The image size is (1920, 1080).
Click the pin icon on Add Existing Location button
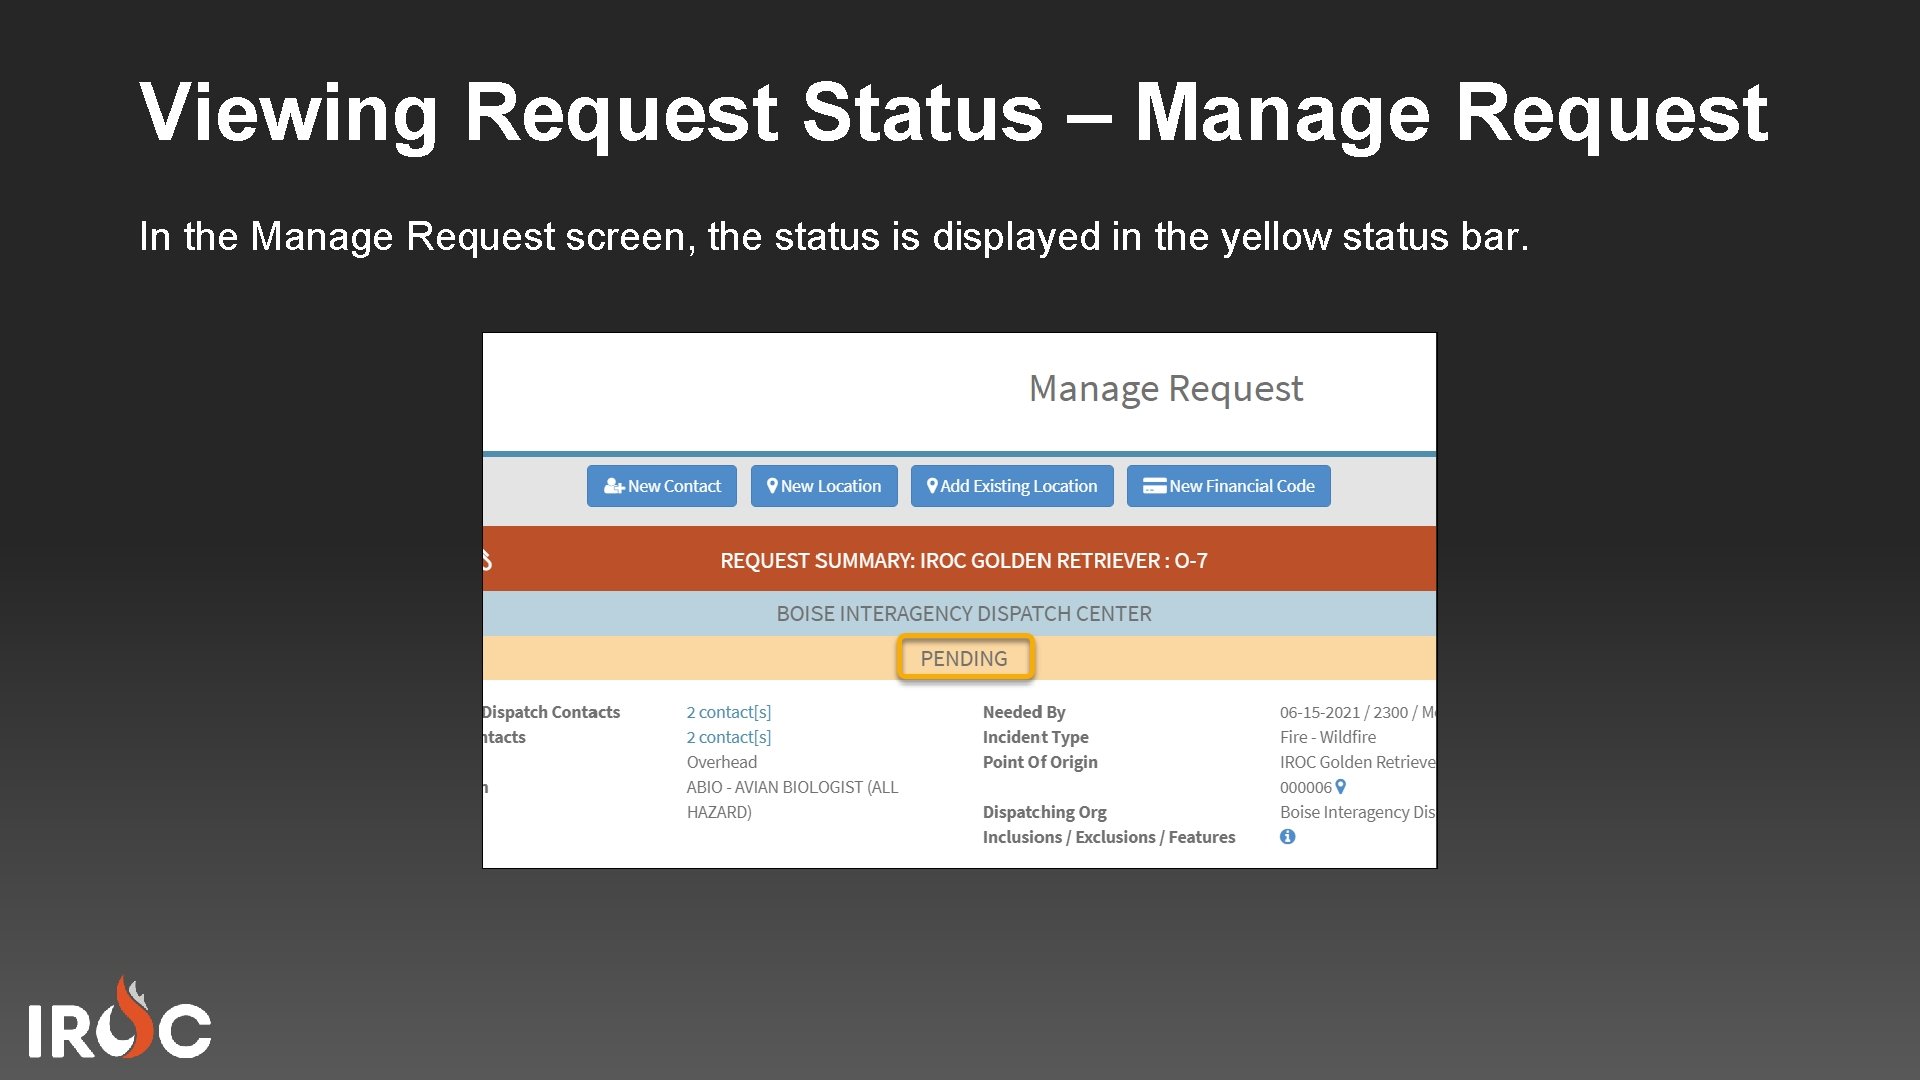pyautogui.click(x=933, y=486)
